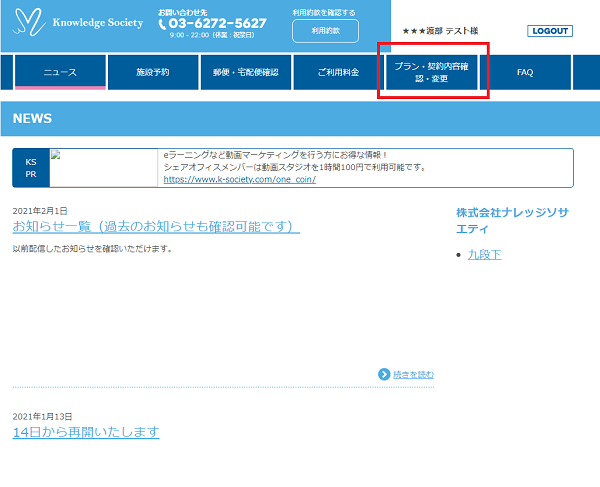Open the プラン・契約内容確認・変更 tab
Image resolution: width=600 pixels, height=487 pixels.
pos(432,72)
